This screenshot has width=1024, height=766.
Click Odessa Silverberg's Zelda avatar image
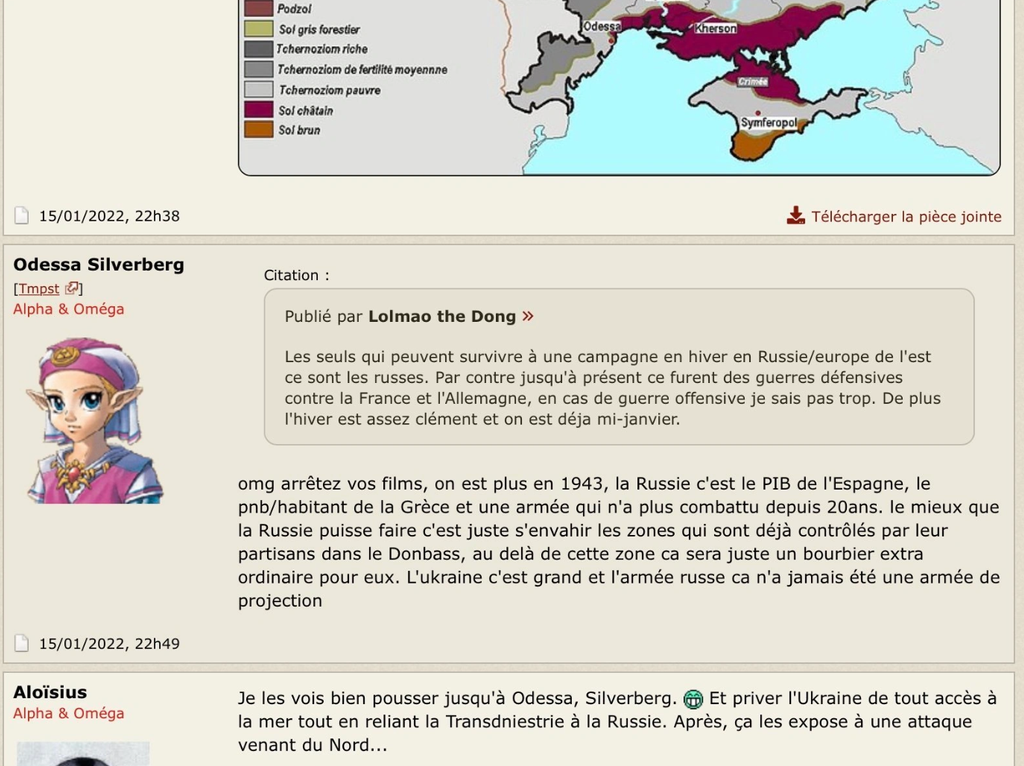[x=94, y=420]
